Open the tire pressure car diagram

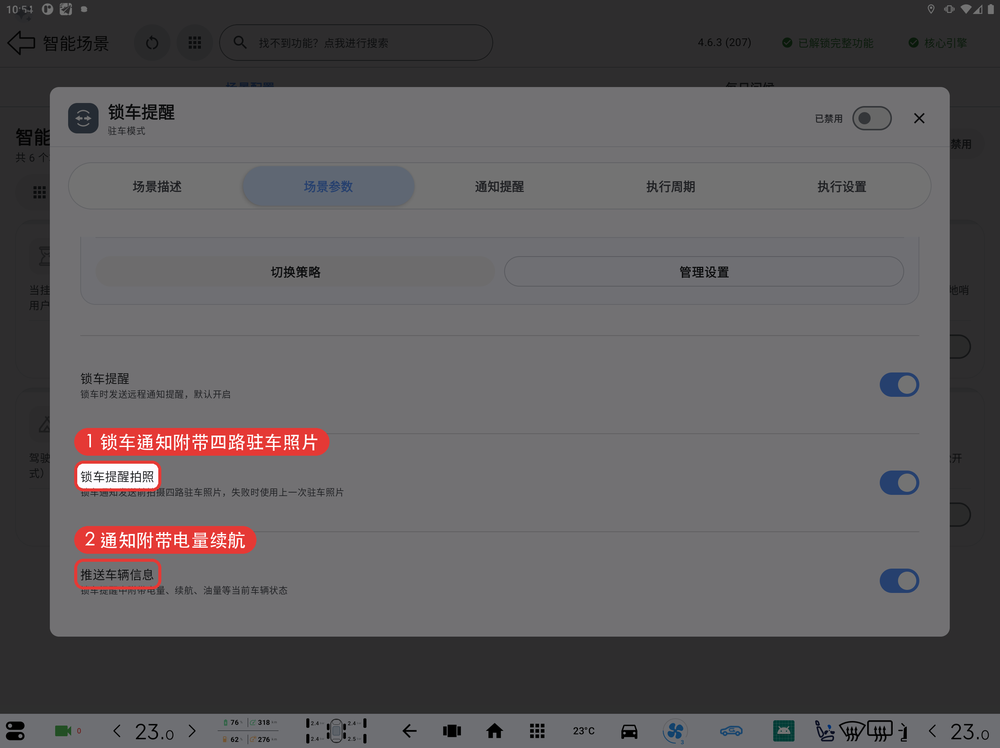pyautogui.click(x=336, y=731)
